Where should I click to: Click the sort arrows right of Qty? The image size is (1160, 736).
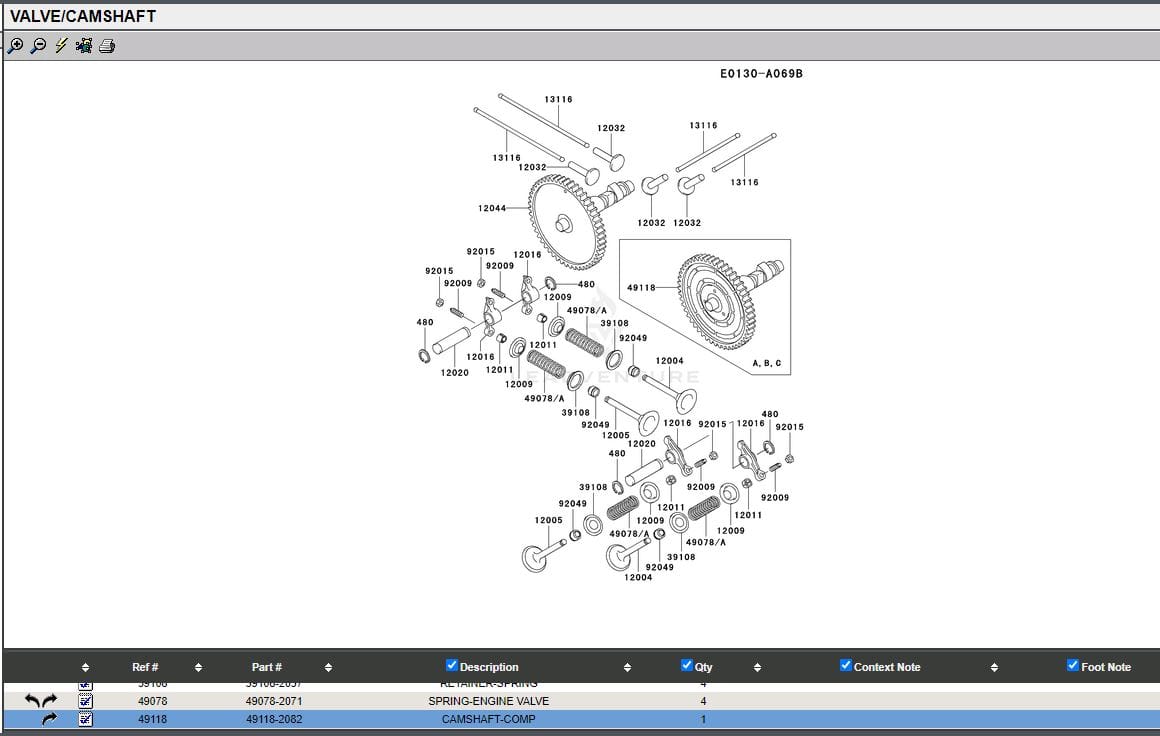click(757, 667)
